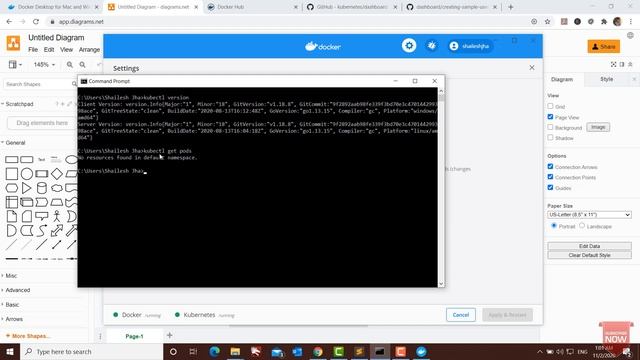
Task: Click zoom out magnifier in diagrams toolbar
Action: click(82, 64)
